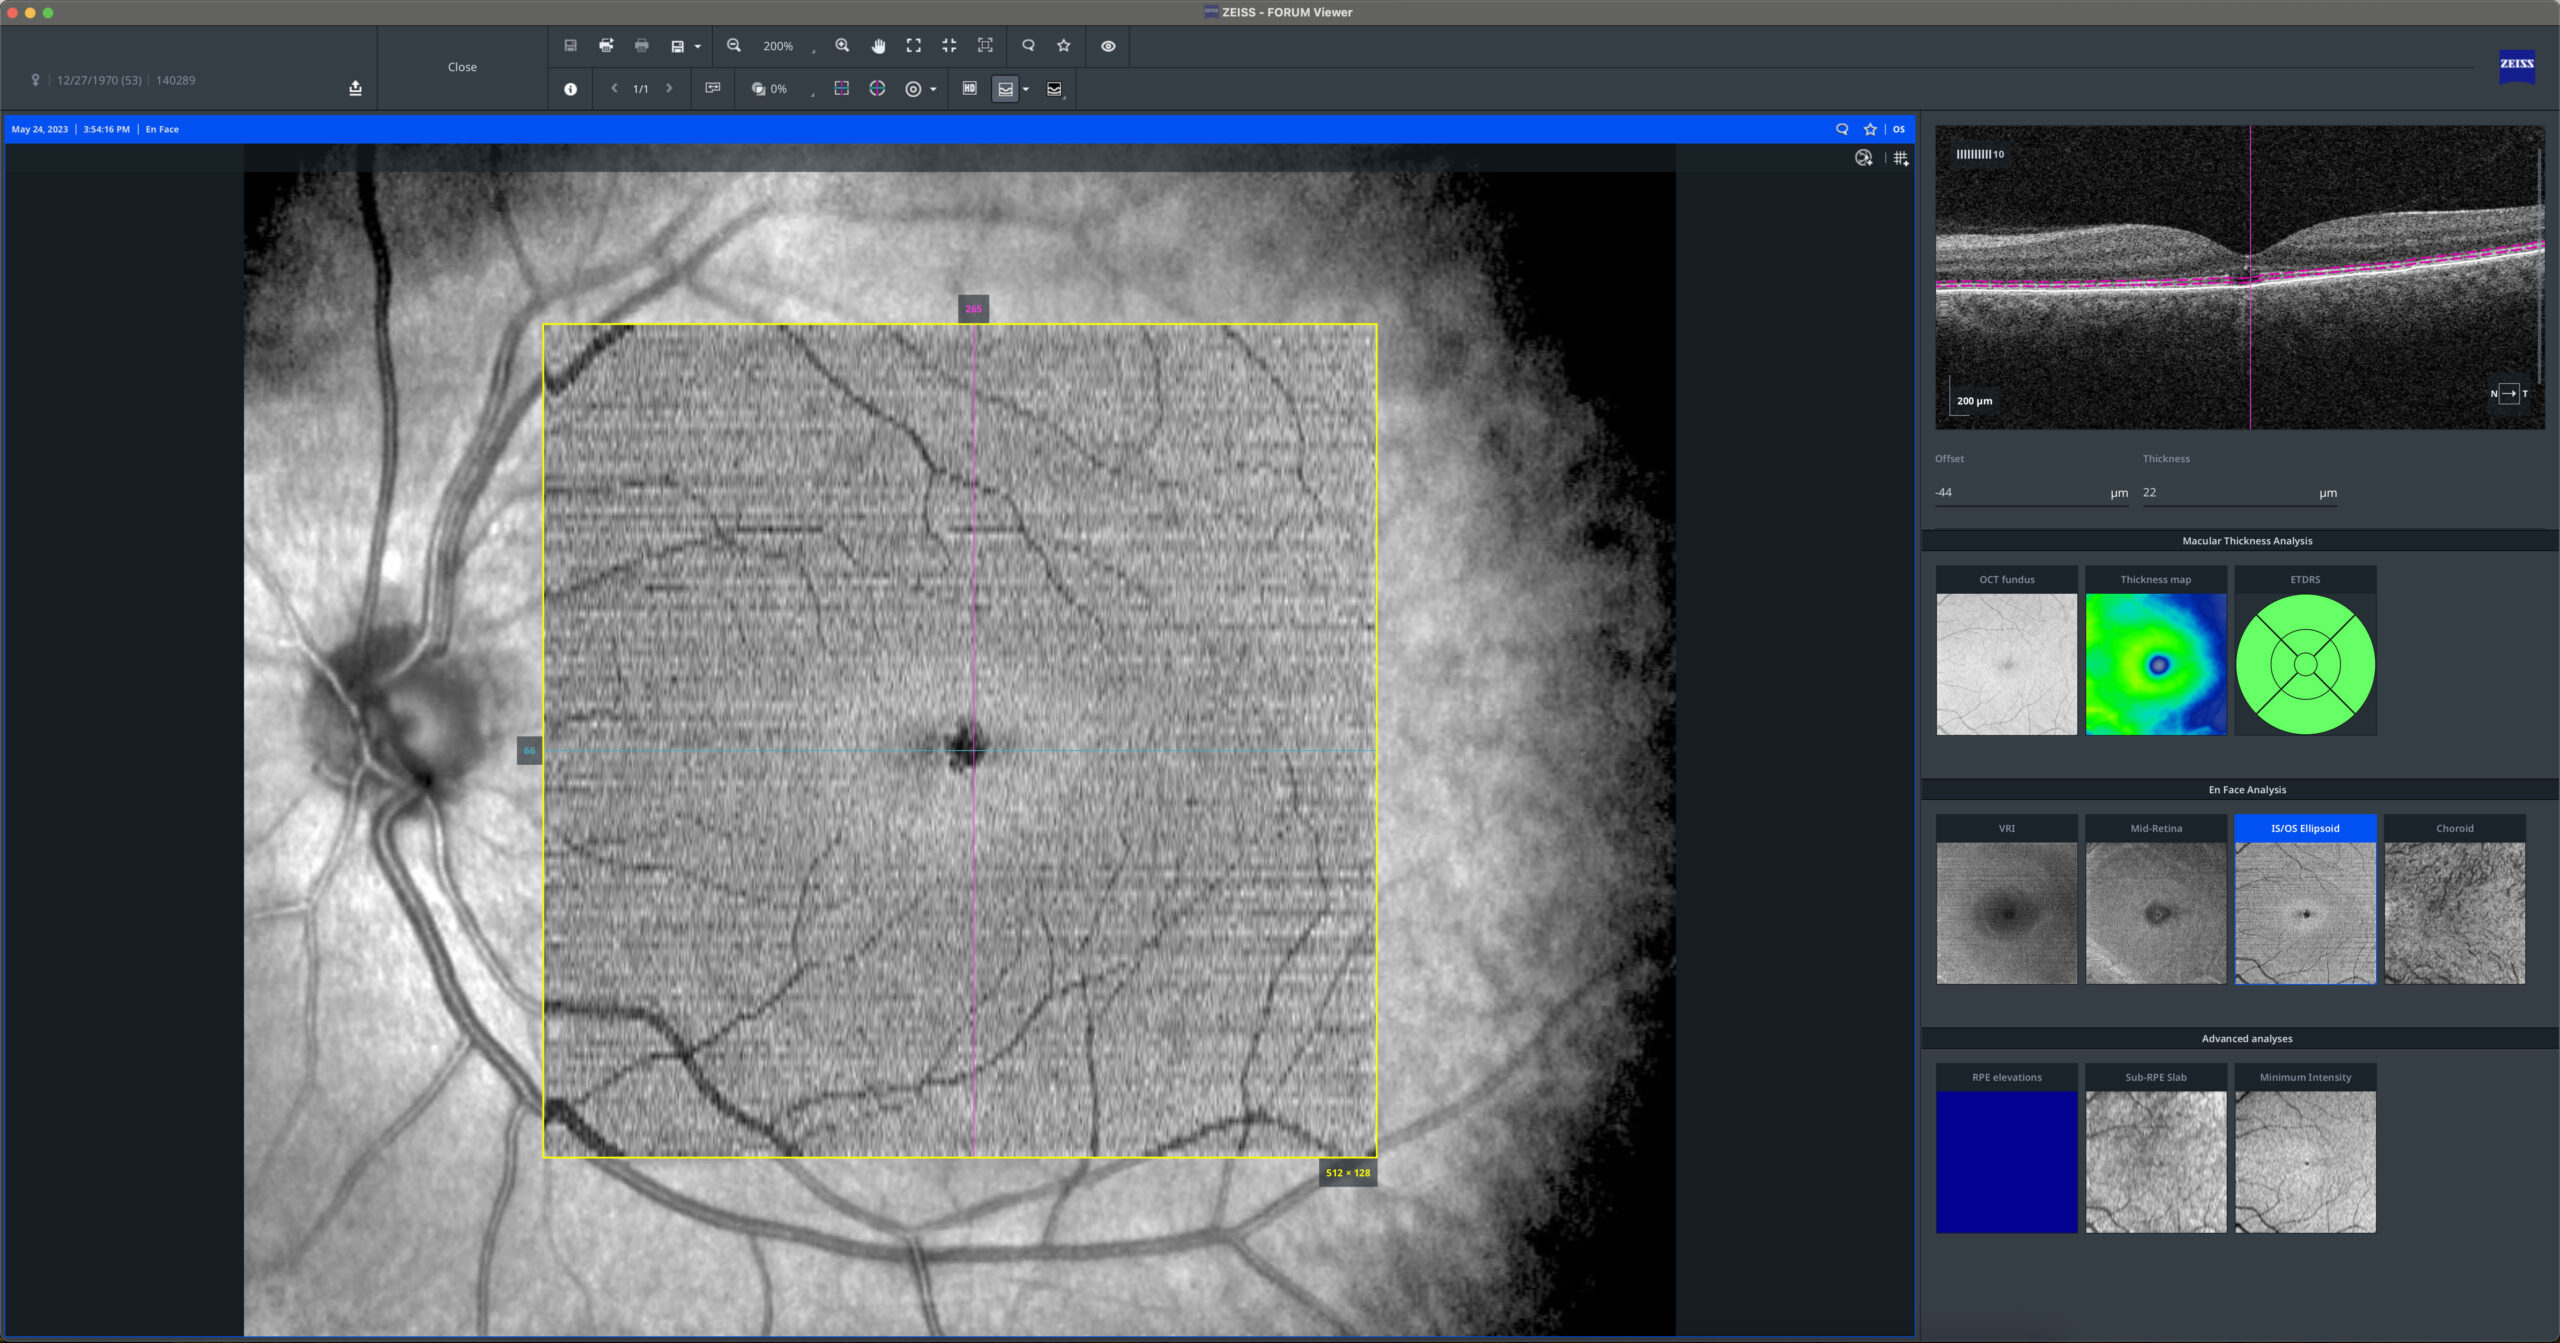Click the En Face label in header

162,129
